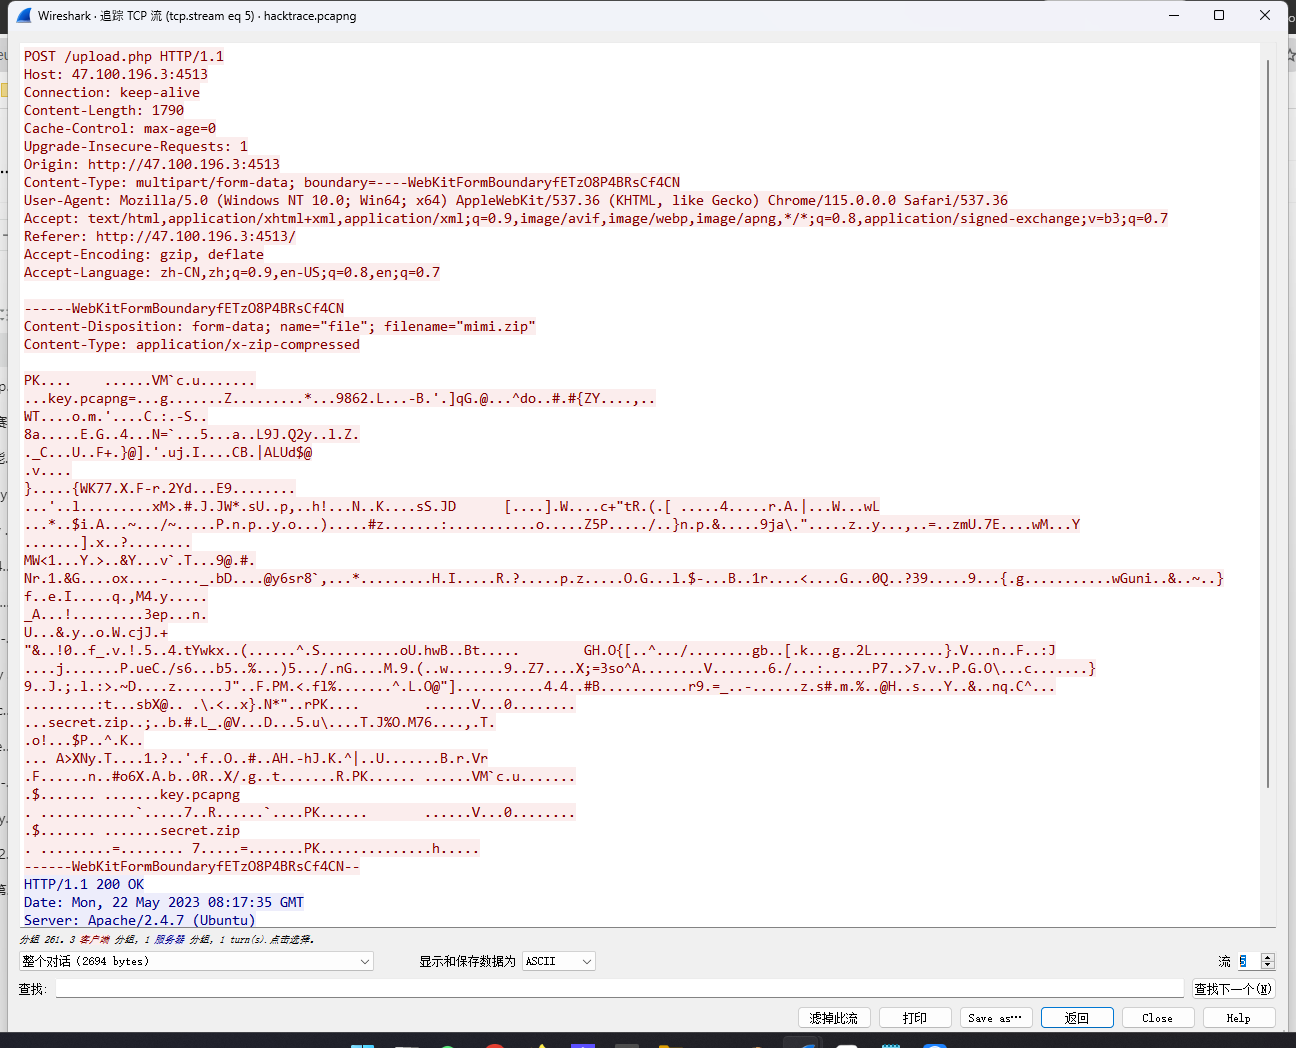Click the "Content-Type: application/x-zip-compressed" line
This screenshot has width=1296, height=1048.
(192, 344)
